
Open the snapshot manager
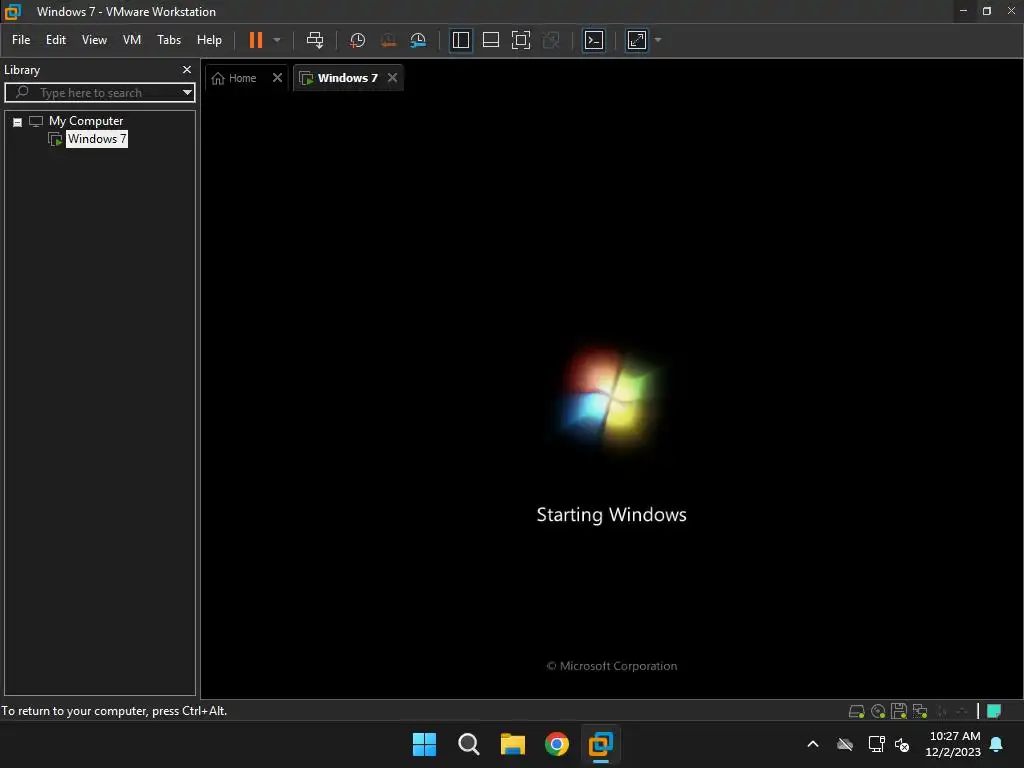pyautogui.click(x=418, y=40)
